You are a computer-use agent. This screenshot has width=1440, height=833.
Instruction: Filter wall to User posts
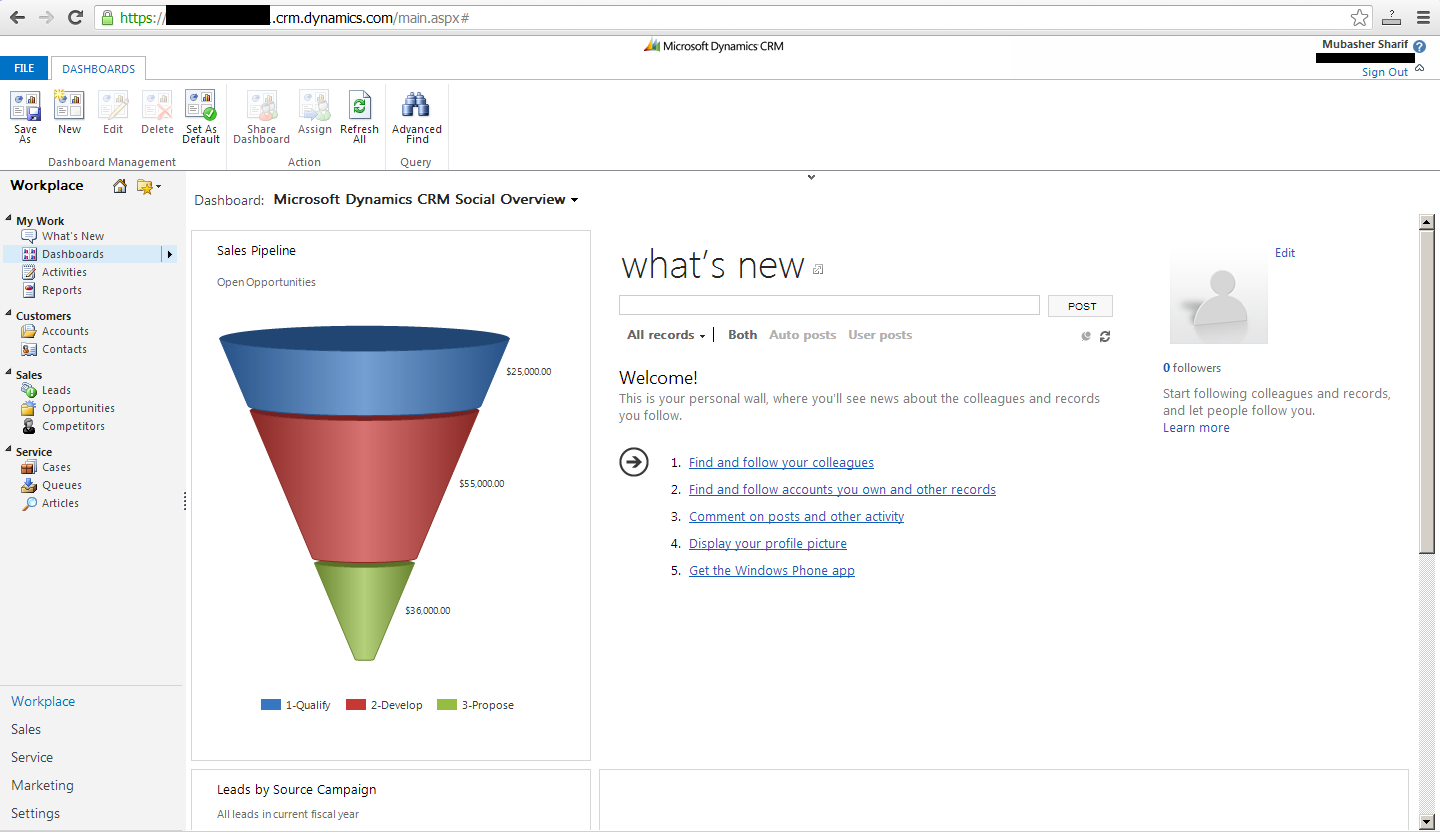click(x=880, y=335)
